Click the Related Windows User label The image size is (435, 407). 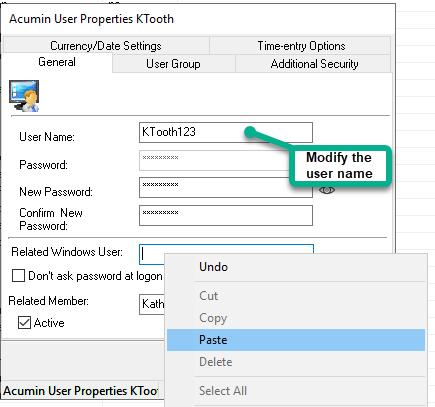[67, 252]
